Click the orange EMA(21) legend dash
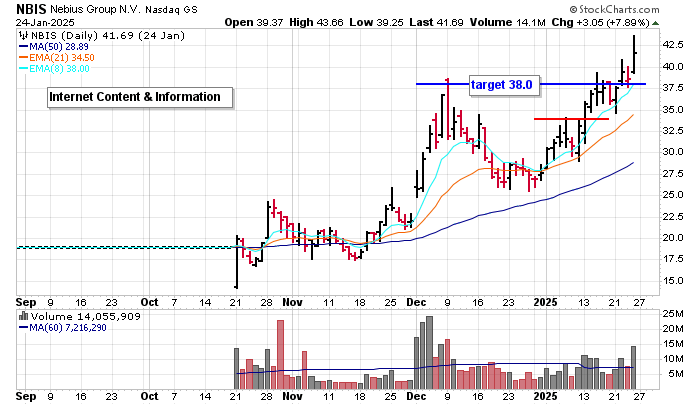Image resolution: width=700 pixels, height=405 pixels. click(x=24, y=58)
